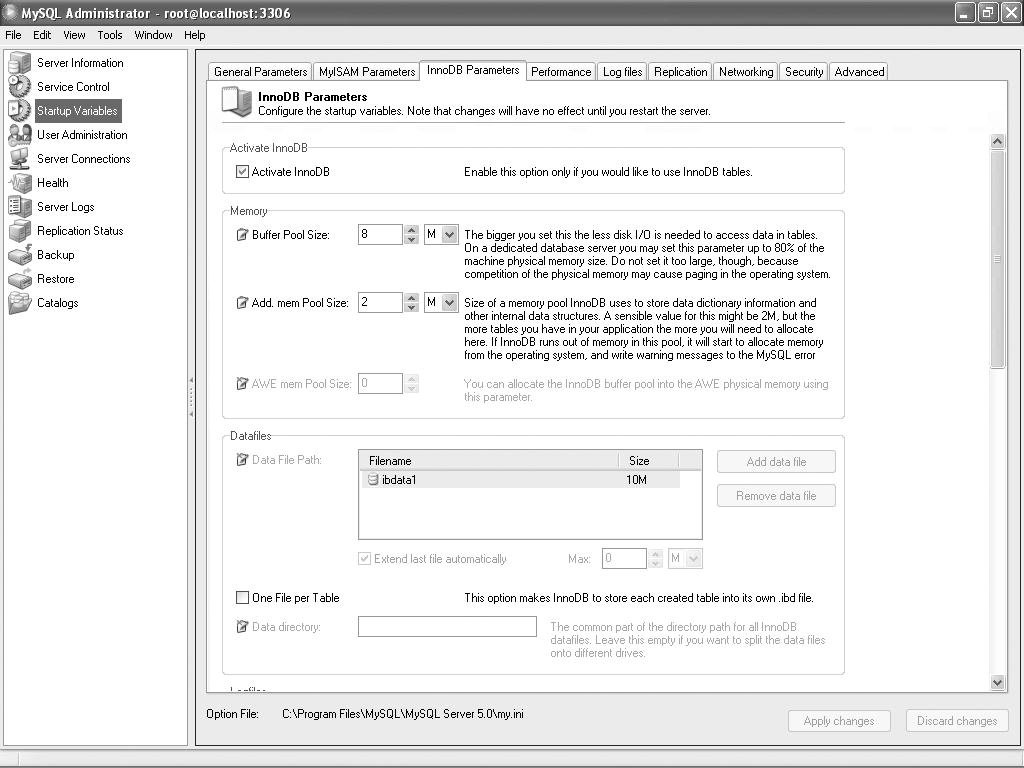Switch to General Parameters tab
Image resolution: width=1024 pixels, height=768 pixels.
point(261,72)
